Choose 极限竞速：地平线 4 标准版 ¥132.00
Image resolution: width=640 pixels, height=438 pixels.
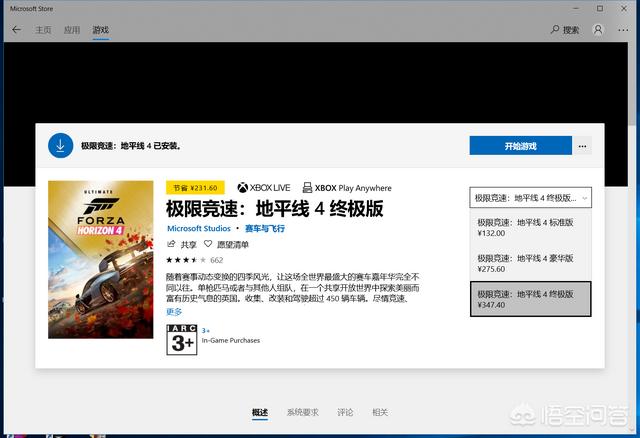pos(531,227)
